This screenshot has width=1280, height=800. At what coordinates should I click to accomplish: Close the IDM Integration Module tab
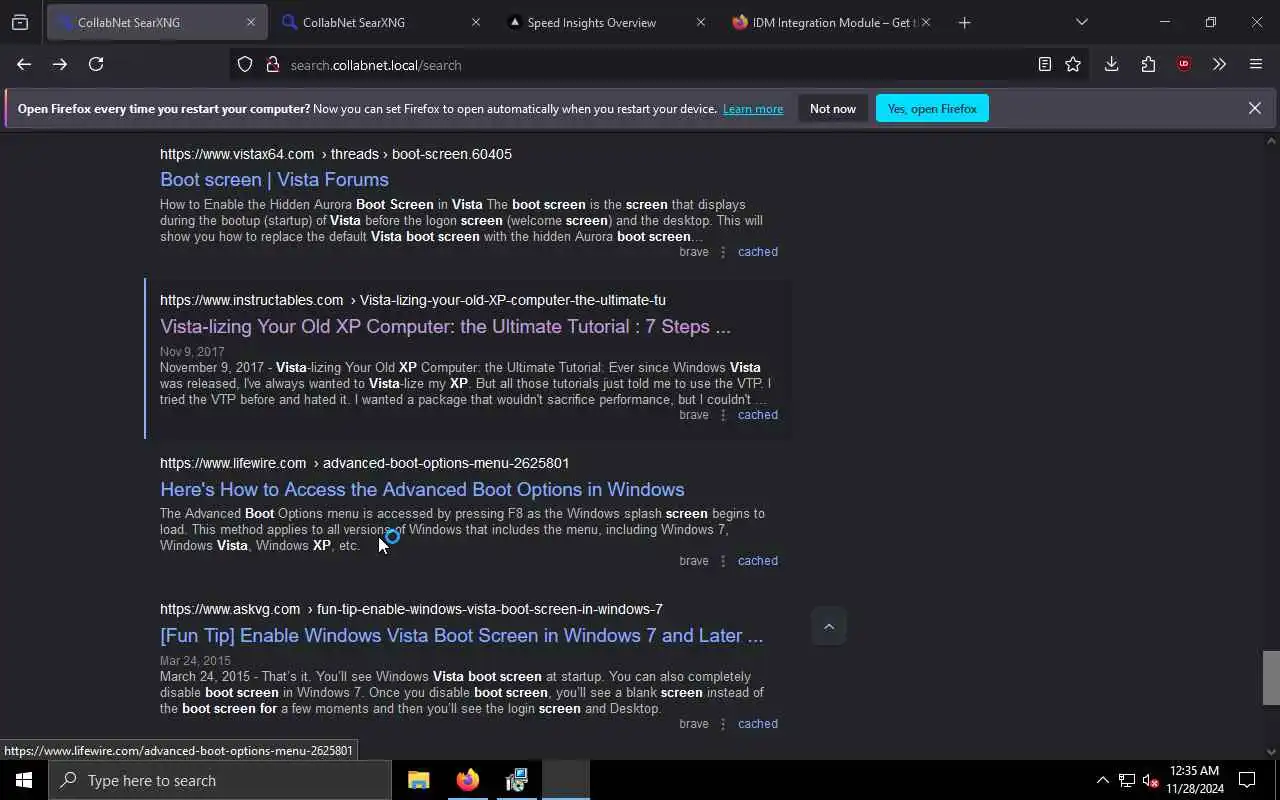coord(925,22)
